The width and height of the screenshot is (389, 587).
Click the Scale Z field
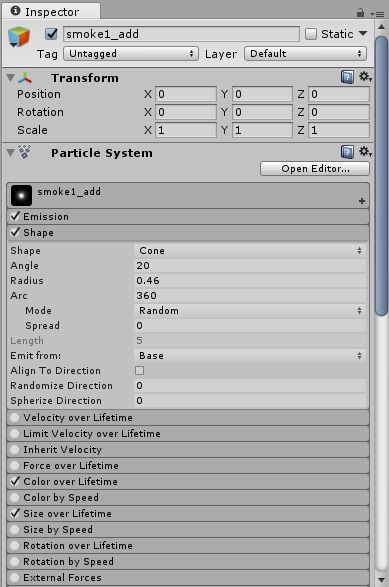(339, 130)
